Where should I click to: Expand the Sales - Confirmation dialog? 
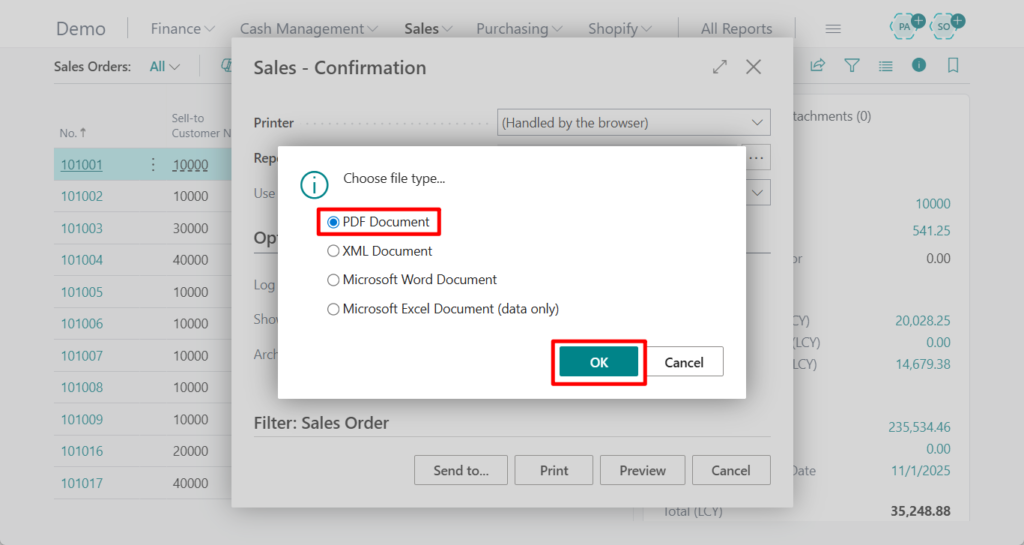tap(719, 67)
